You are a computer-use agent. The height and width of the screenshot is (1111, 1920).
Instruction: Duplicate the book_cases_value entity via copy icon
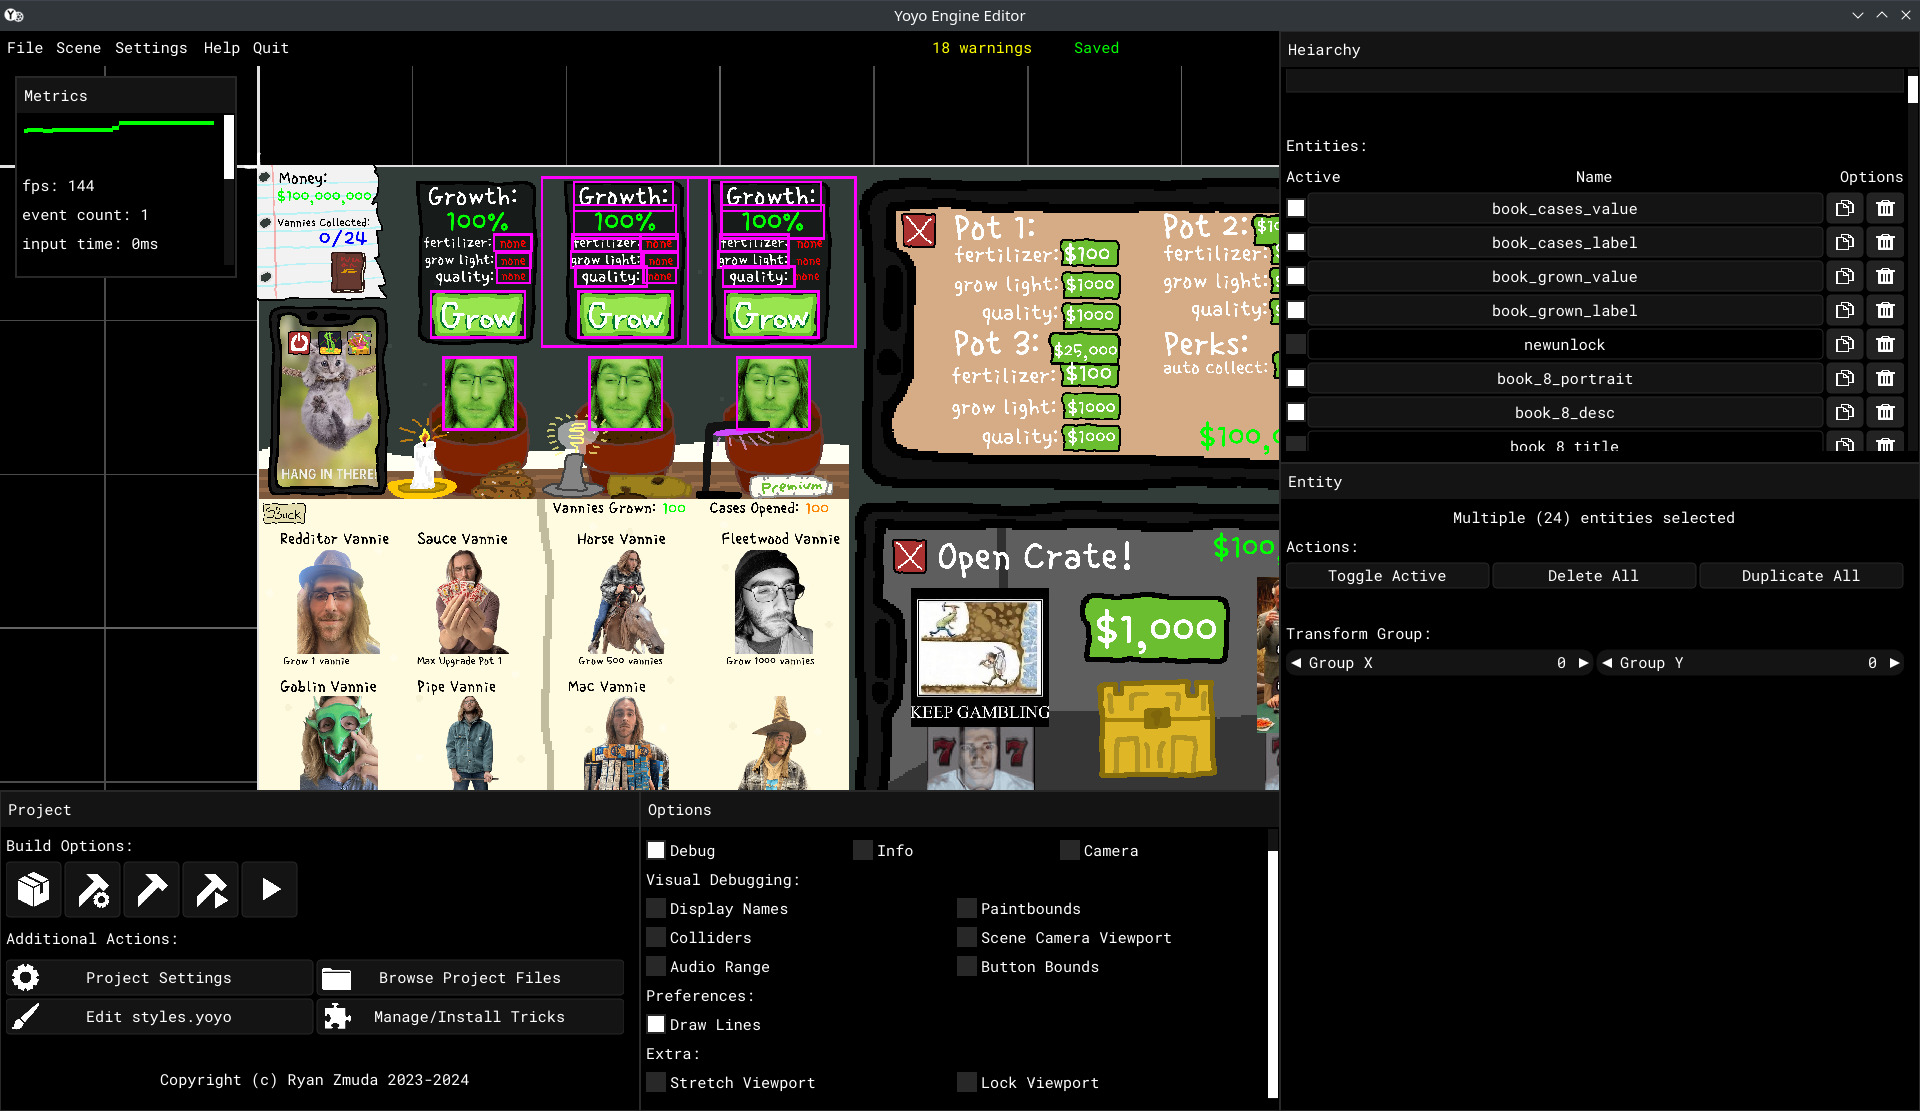[x=1844, y=209]
